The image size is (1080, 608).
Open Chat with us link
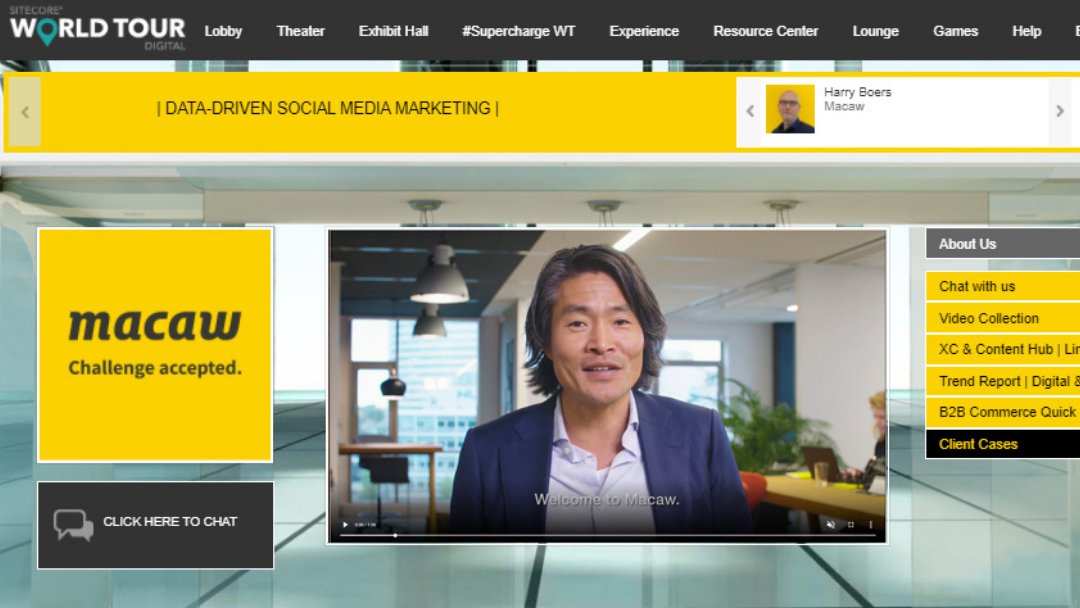(1003, 286)
